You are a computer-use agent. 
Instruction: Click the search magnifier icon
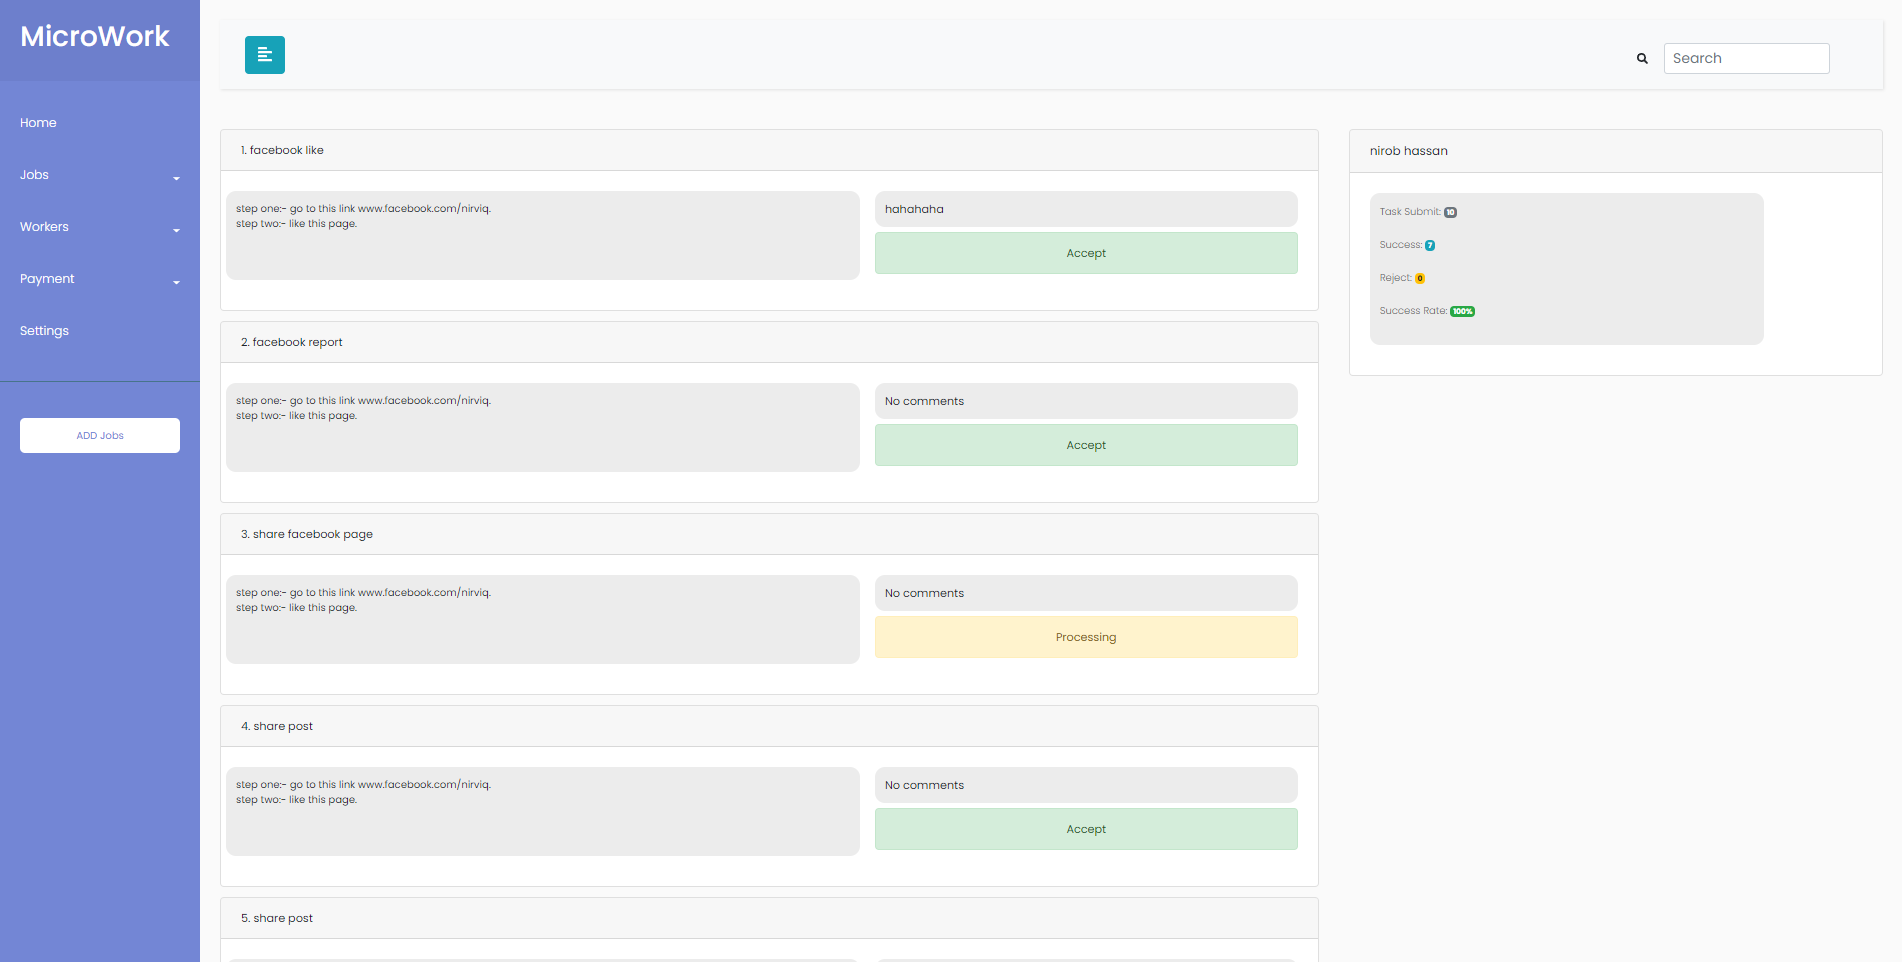click(x=1642, y=58)
